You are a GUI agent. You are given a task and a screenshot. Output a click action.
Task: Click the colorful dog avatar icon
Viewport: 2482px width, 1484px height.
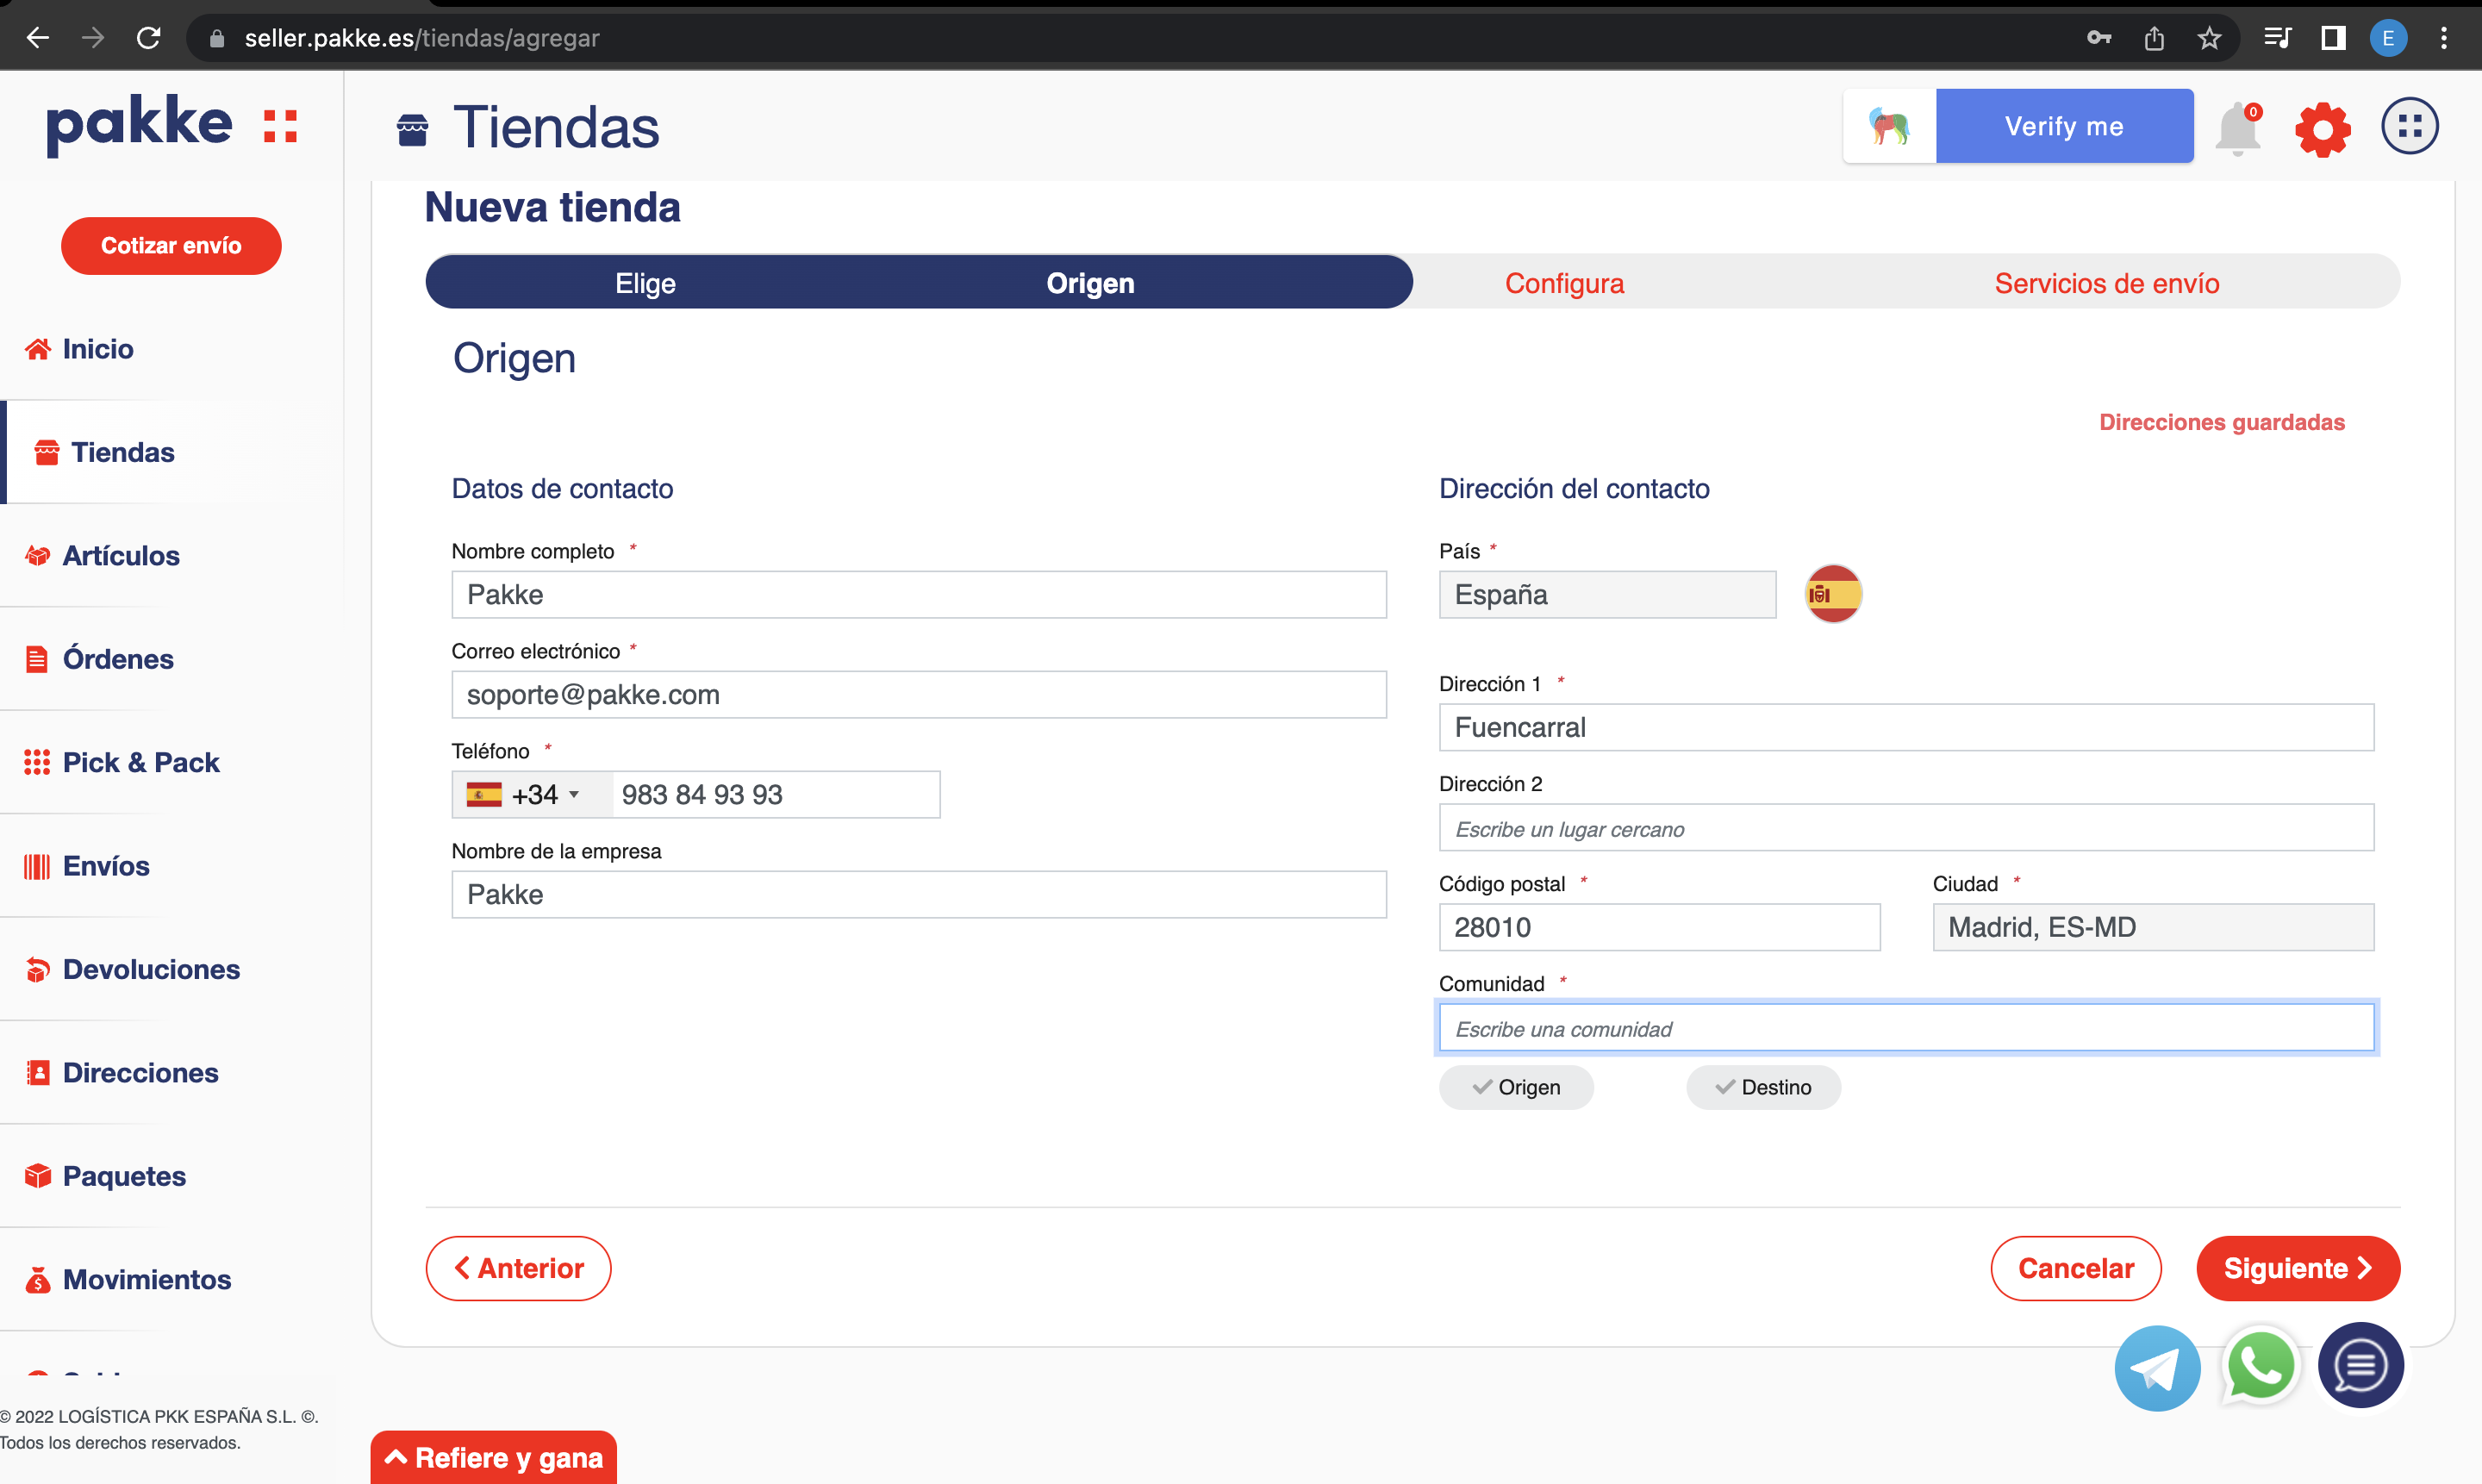point(1889,127)
